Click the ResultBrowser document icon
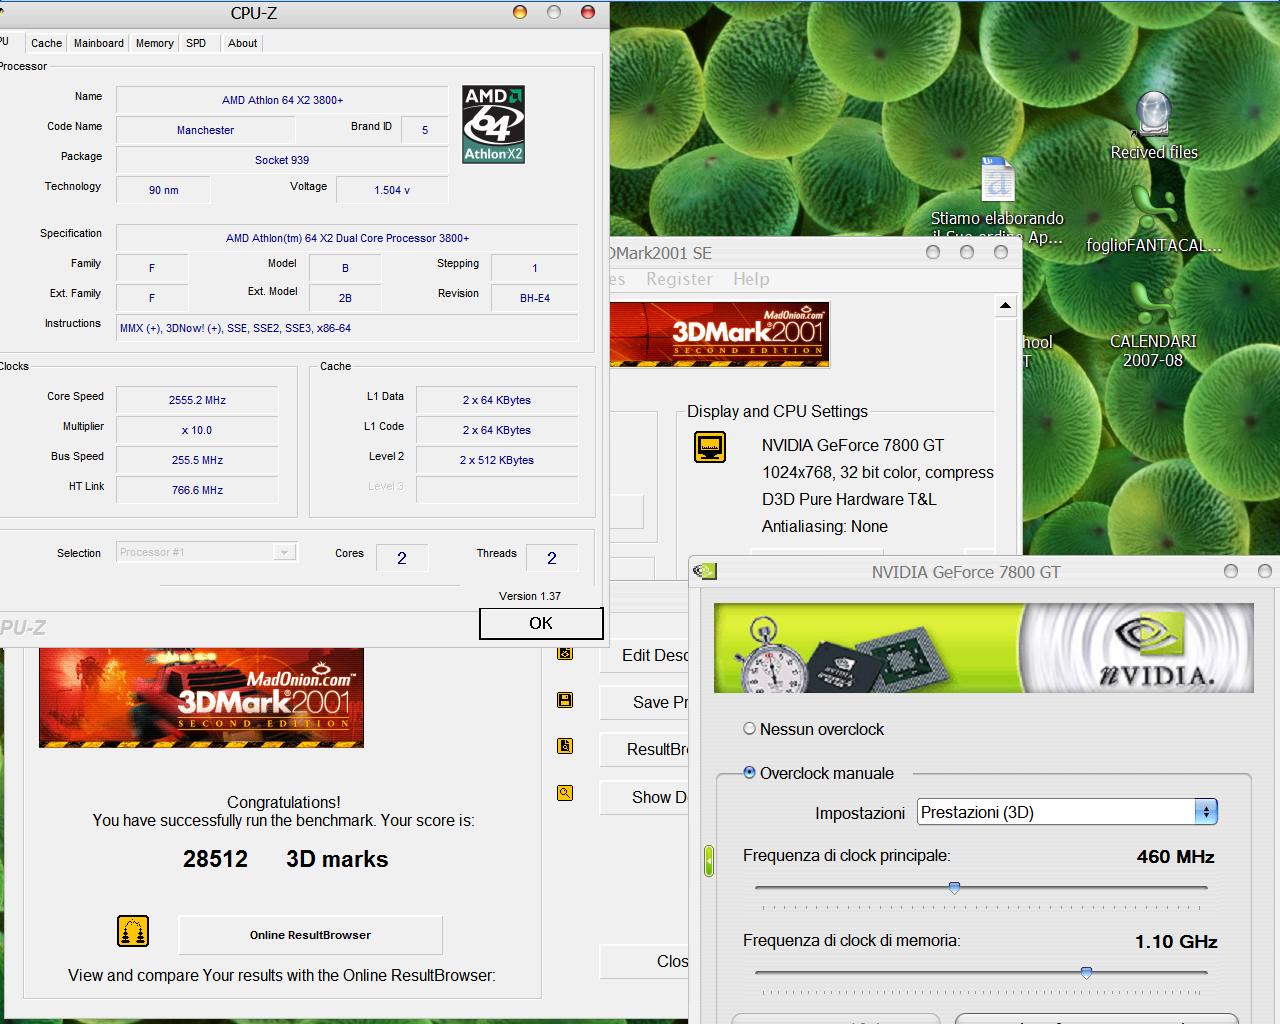The image size is (1280, 1024). pos(565,746)
